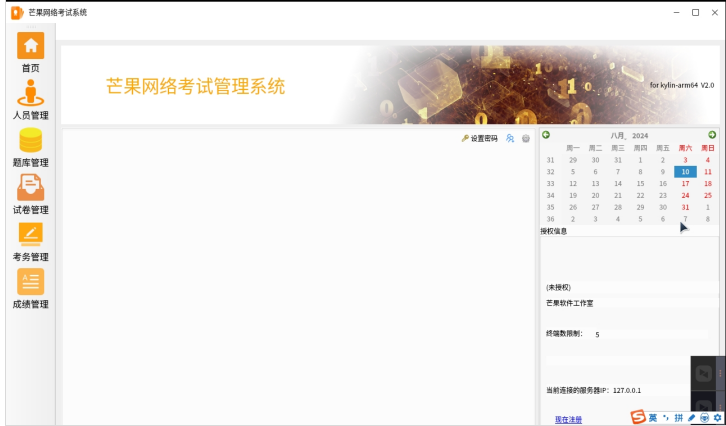Toggle 英 English input mode
This screenshot has width=726, height=426.
[653, 417]
